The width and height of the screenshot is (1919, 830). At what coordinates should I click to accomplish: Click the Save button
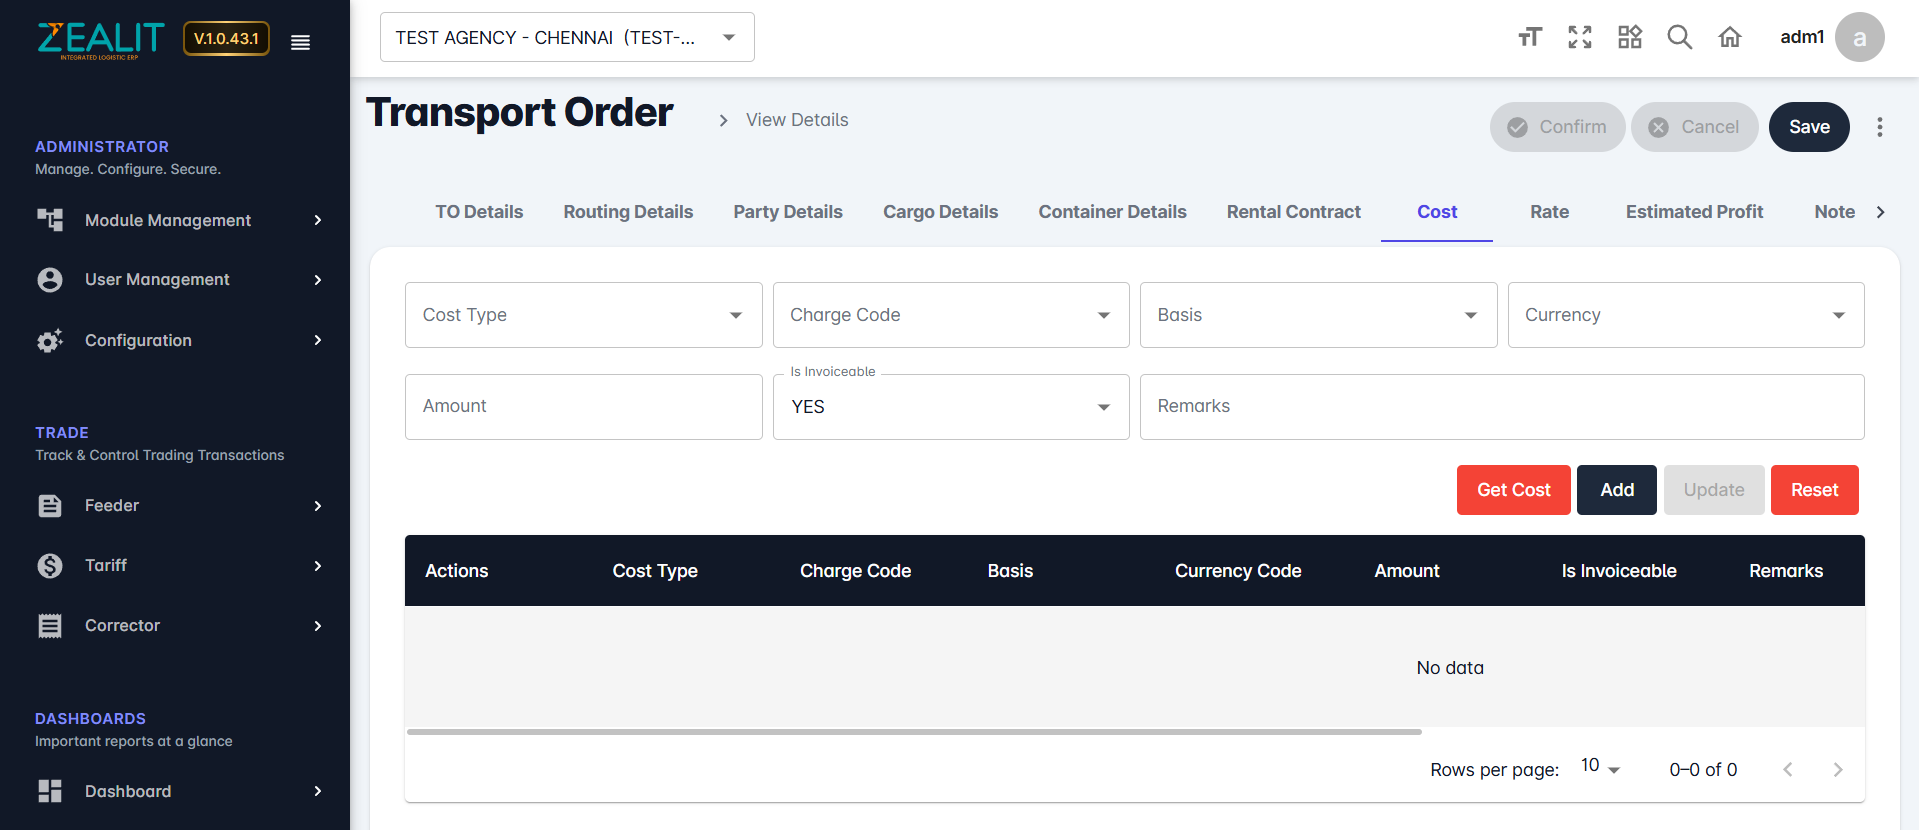pyautogui.click(x=1809, y=127)
